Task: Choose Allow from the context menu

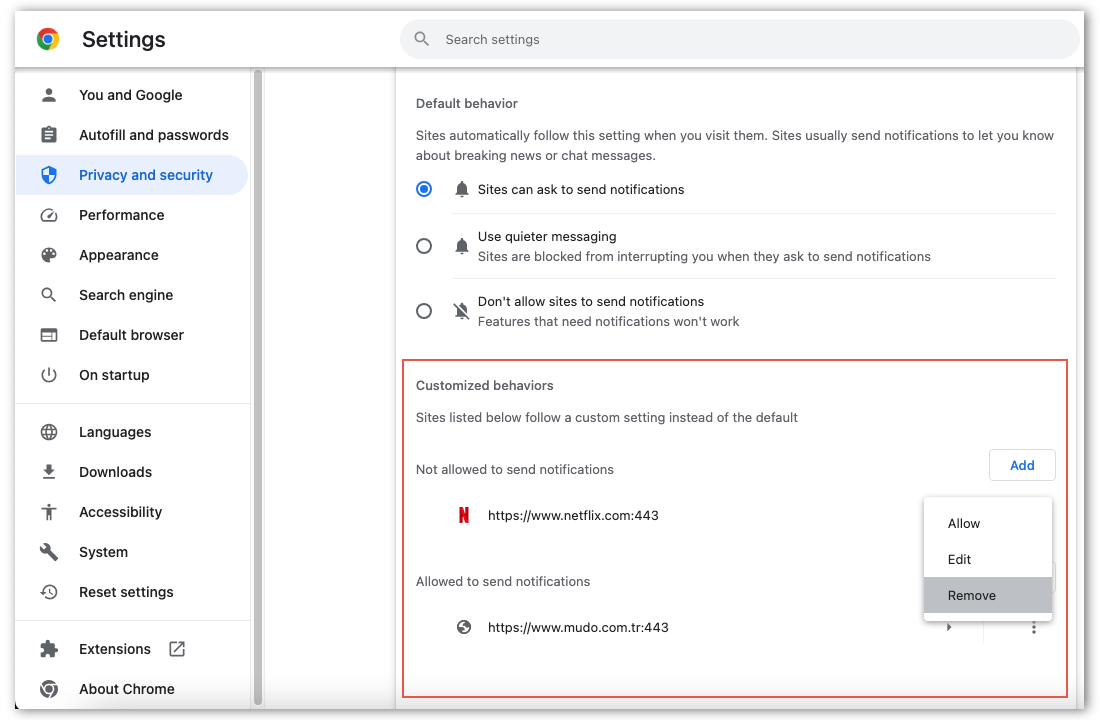Action: [x=963, y=523]
